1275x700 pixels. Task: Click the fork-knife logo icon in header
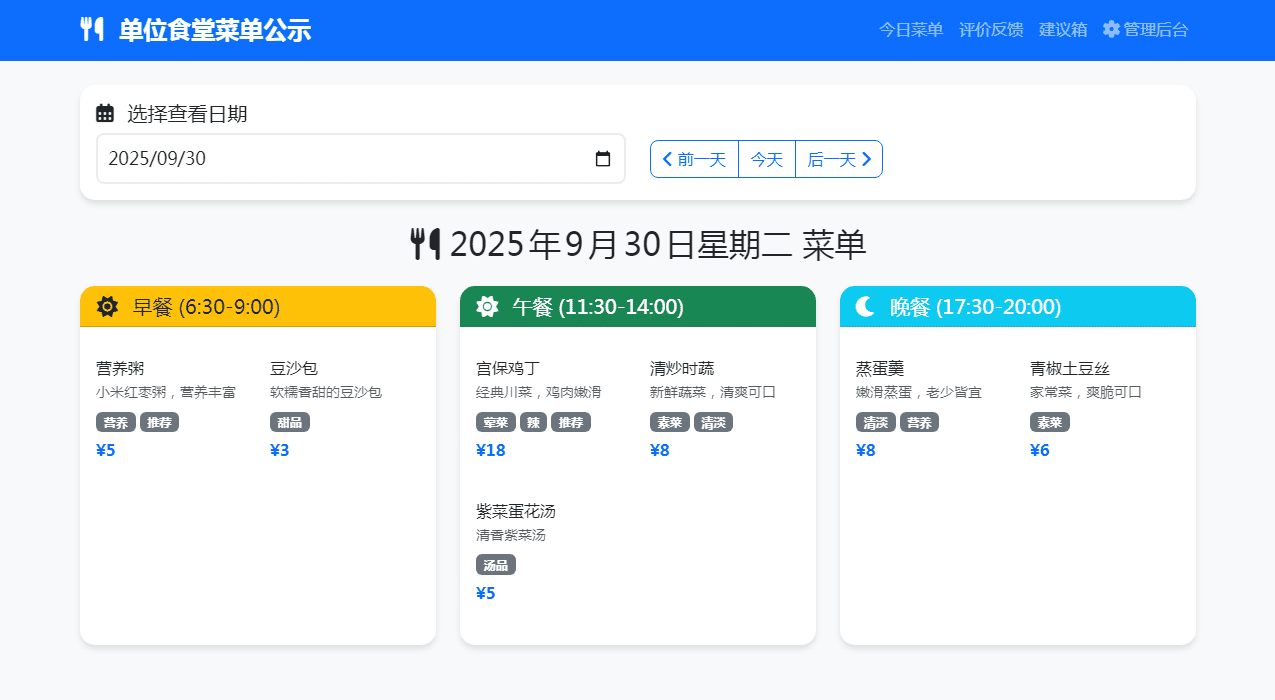pyautogui.click(x=92, y=29)
